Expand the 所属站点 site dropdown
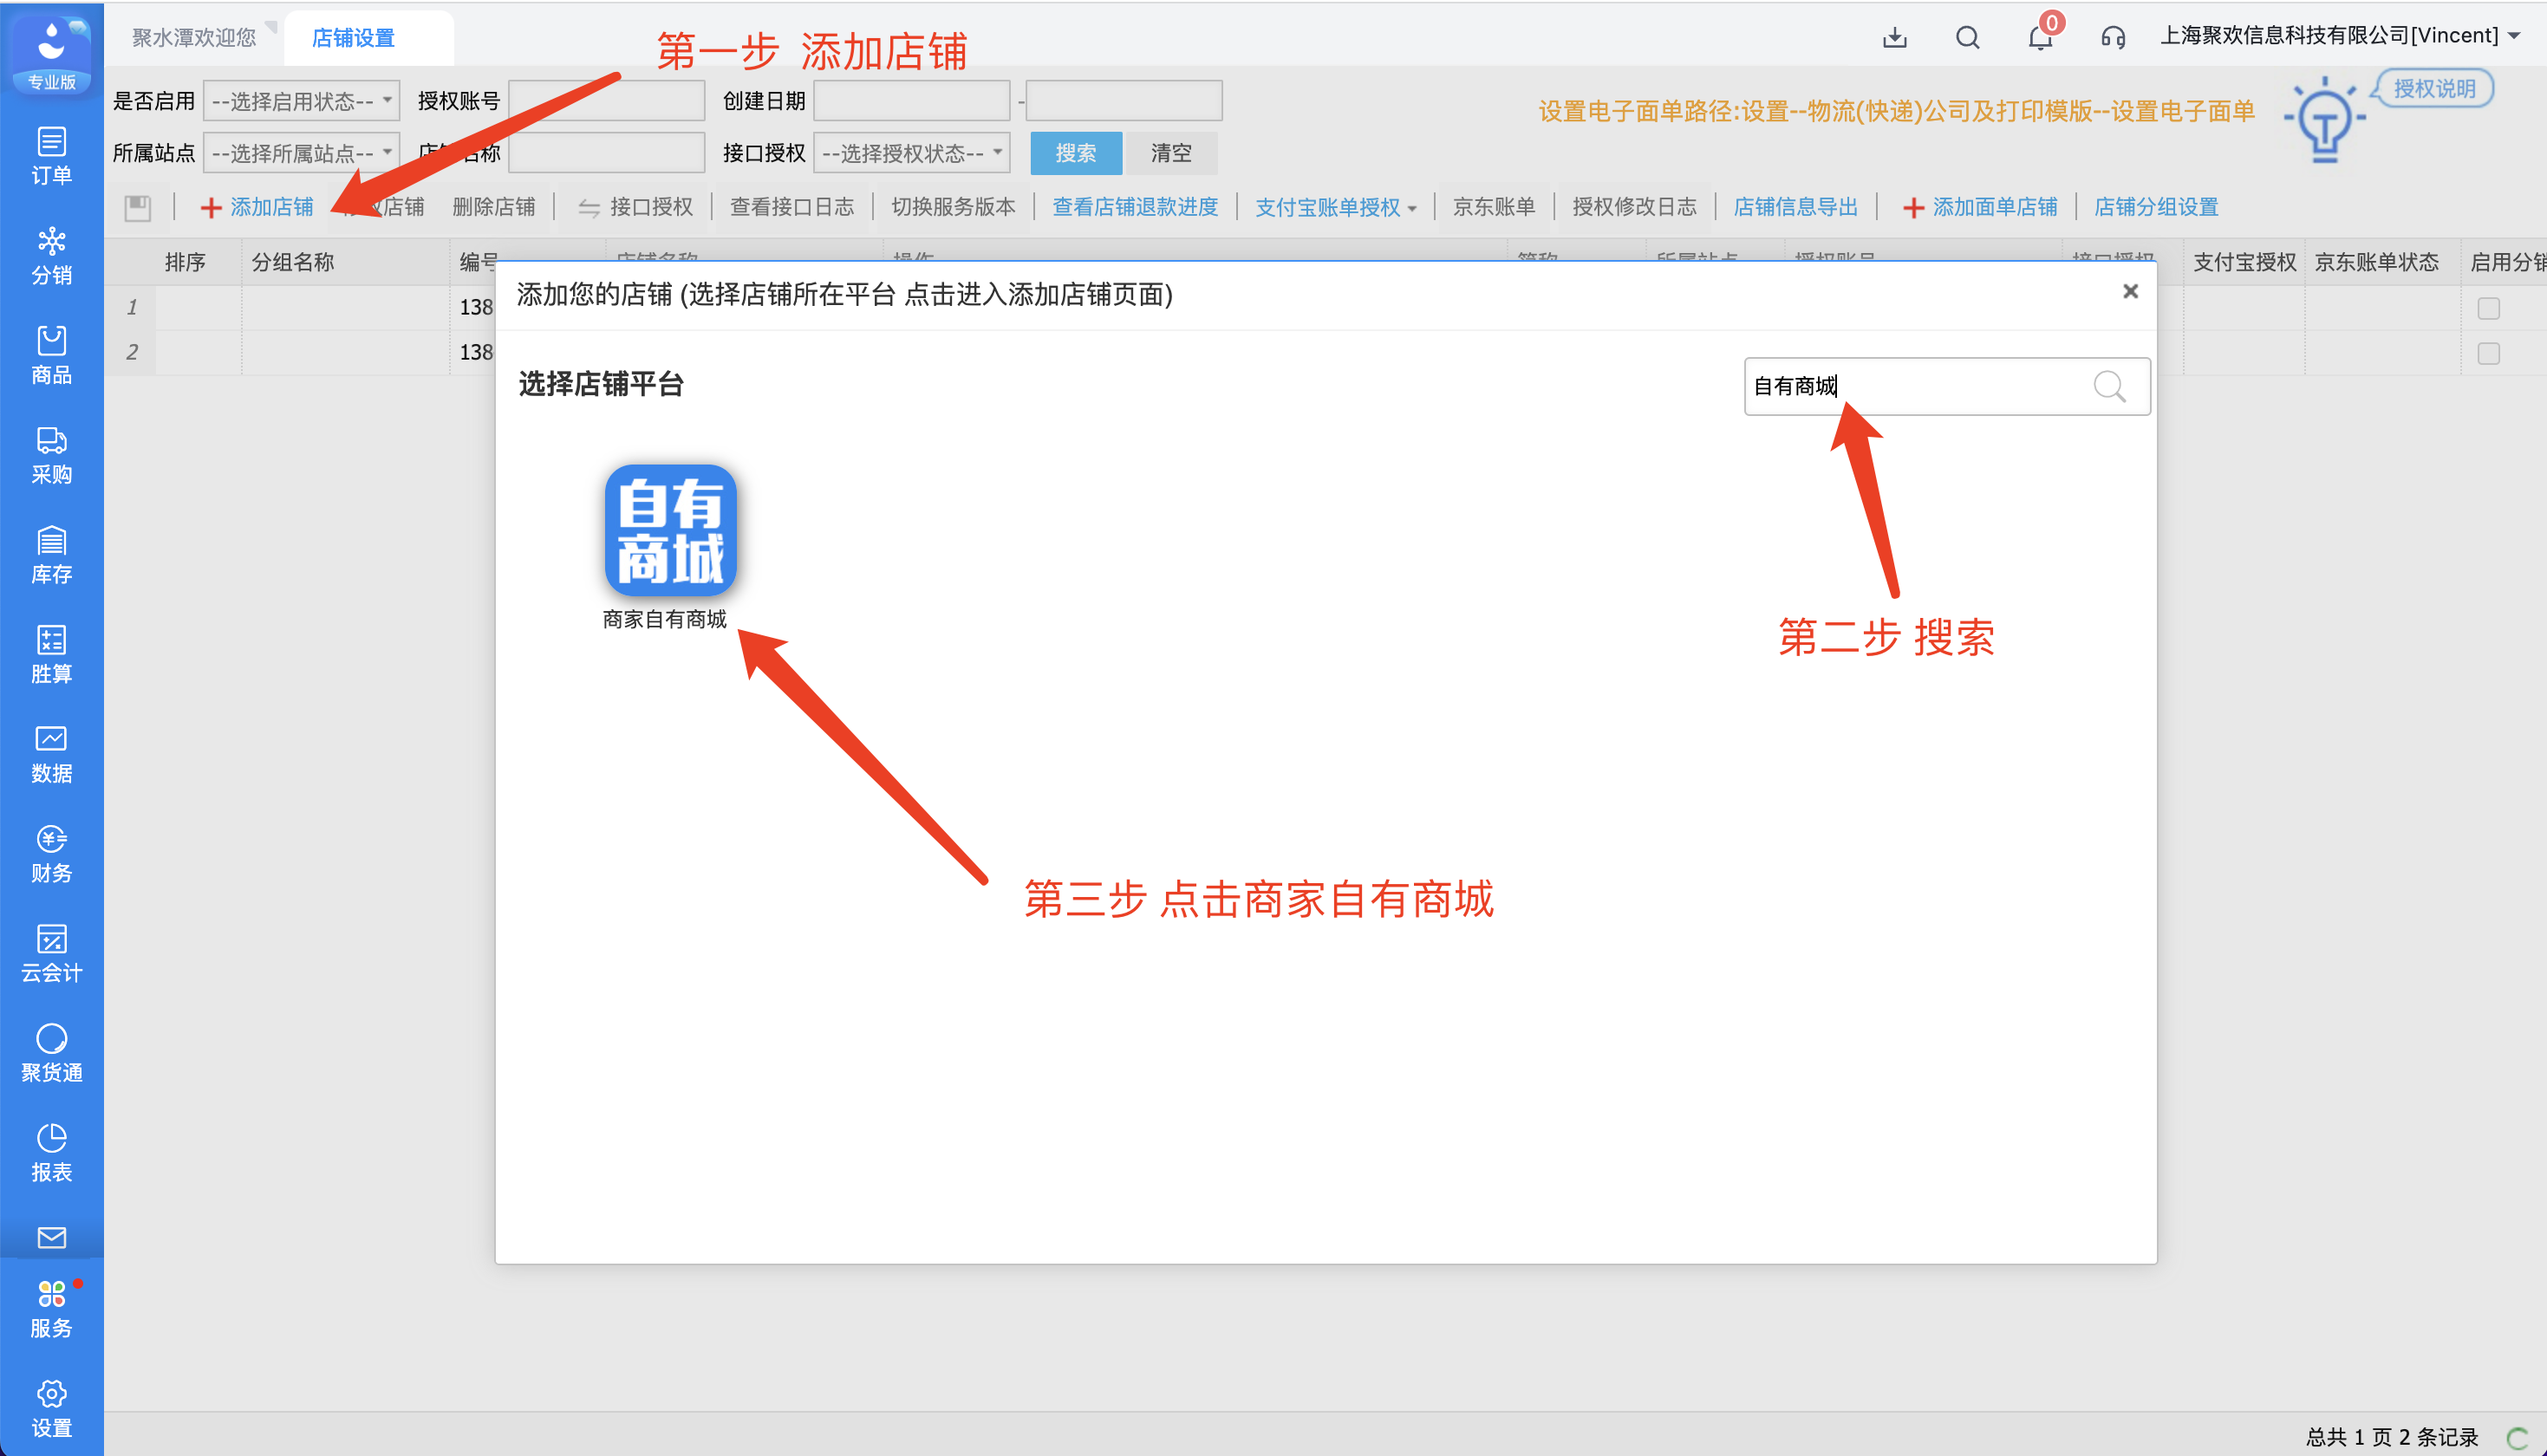This screenshot has width=2547, height=1456. tap(301, 153)
